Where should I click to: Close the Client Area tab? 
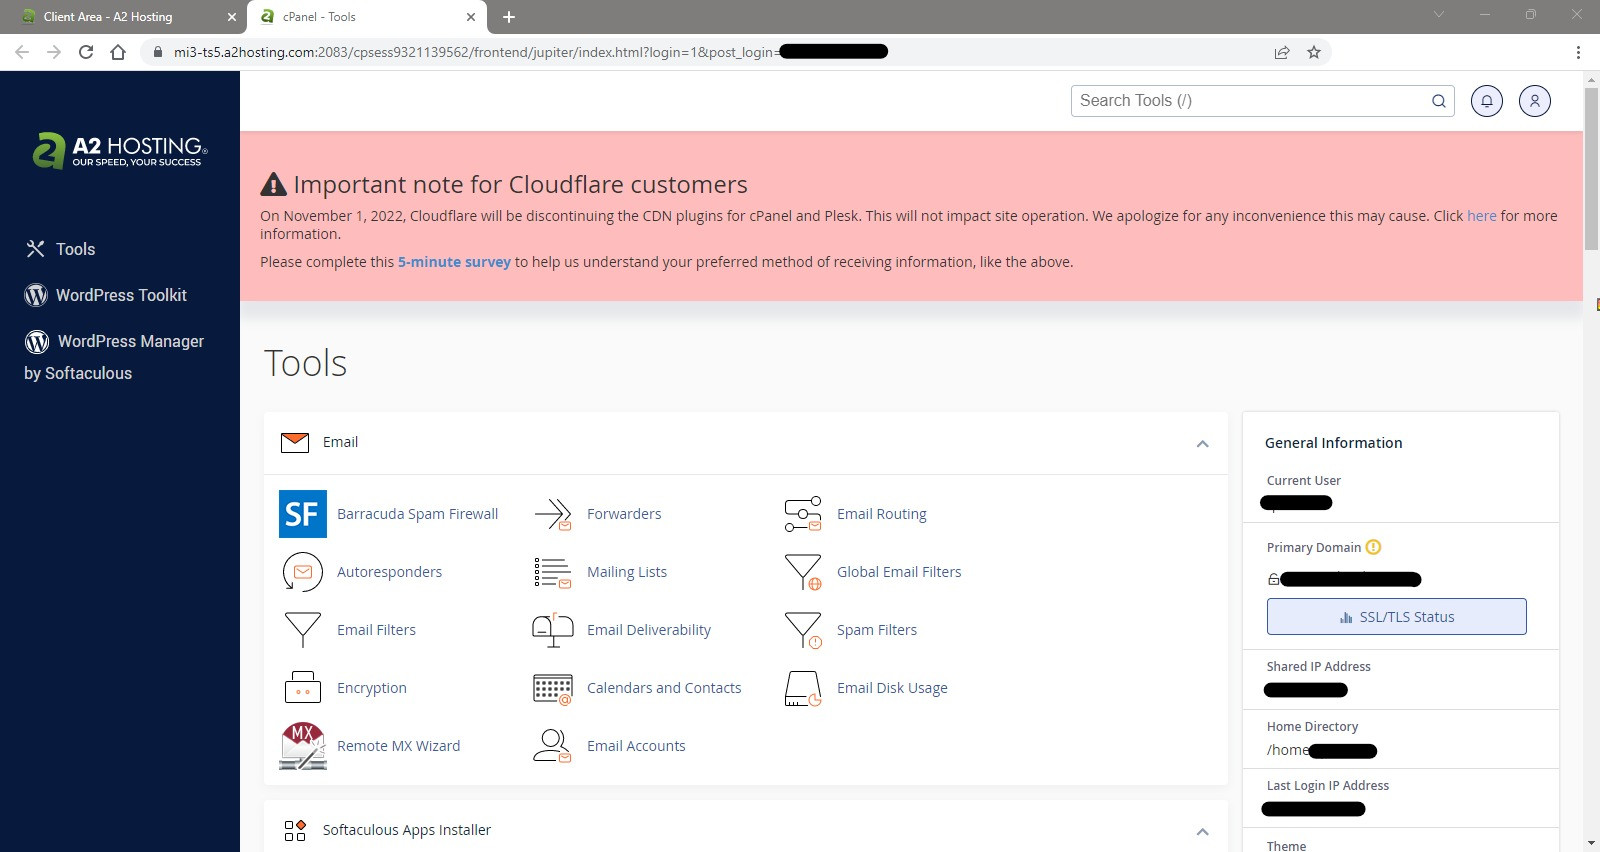pyautogui.click(x=231, y=17)
